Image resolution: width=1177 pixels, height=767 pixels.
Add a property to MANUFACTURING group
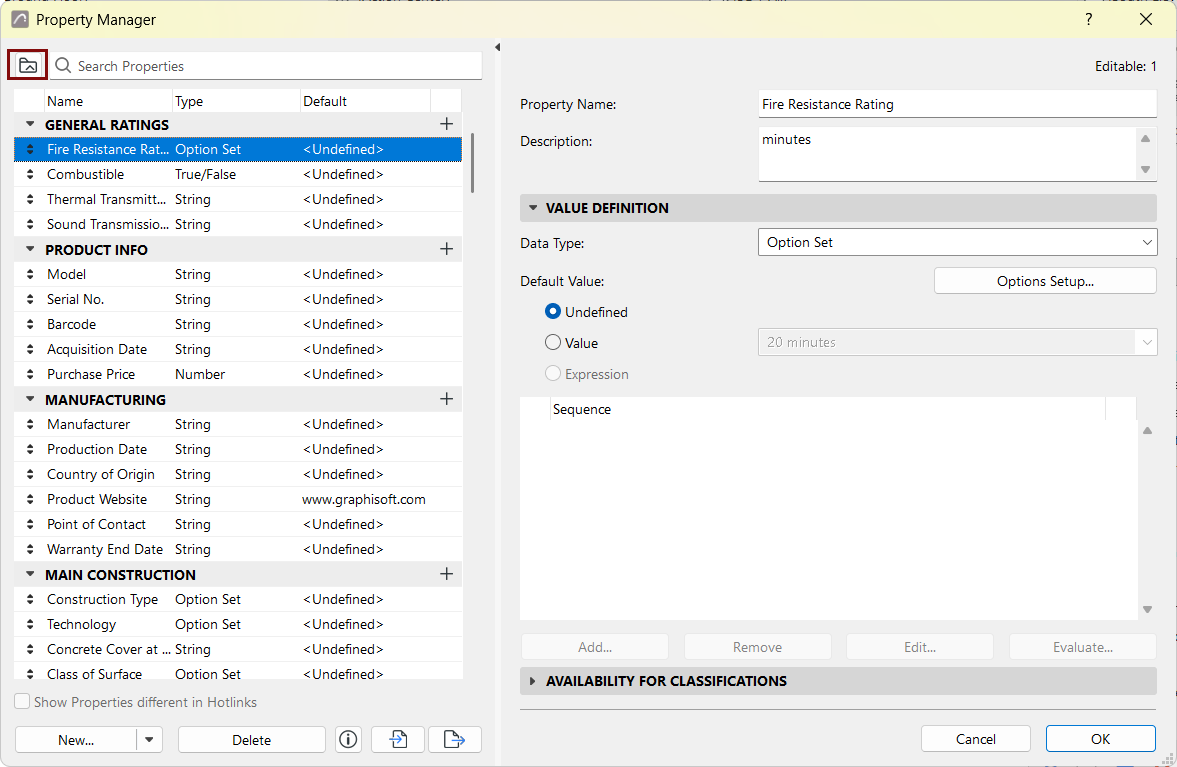pyautogui.click(x=447, y=399)
